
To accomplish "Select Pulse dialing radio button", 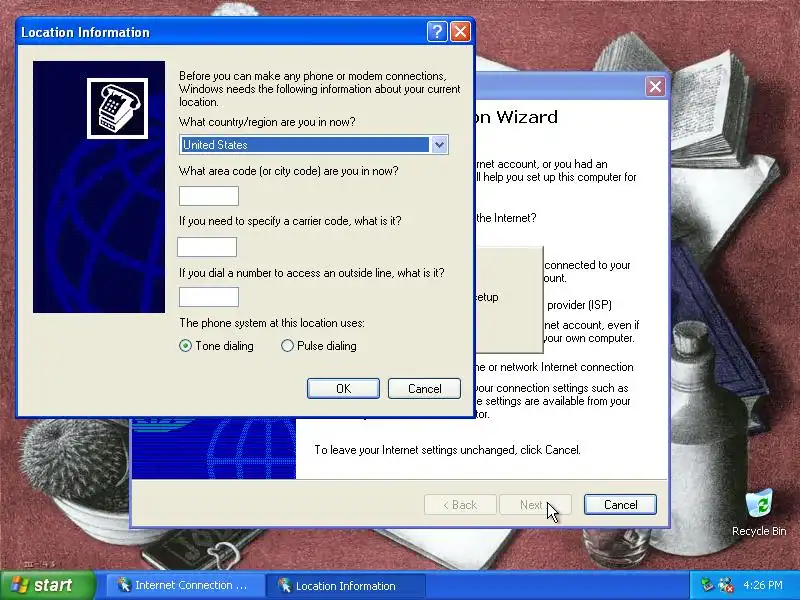I will coord(287,346).
